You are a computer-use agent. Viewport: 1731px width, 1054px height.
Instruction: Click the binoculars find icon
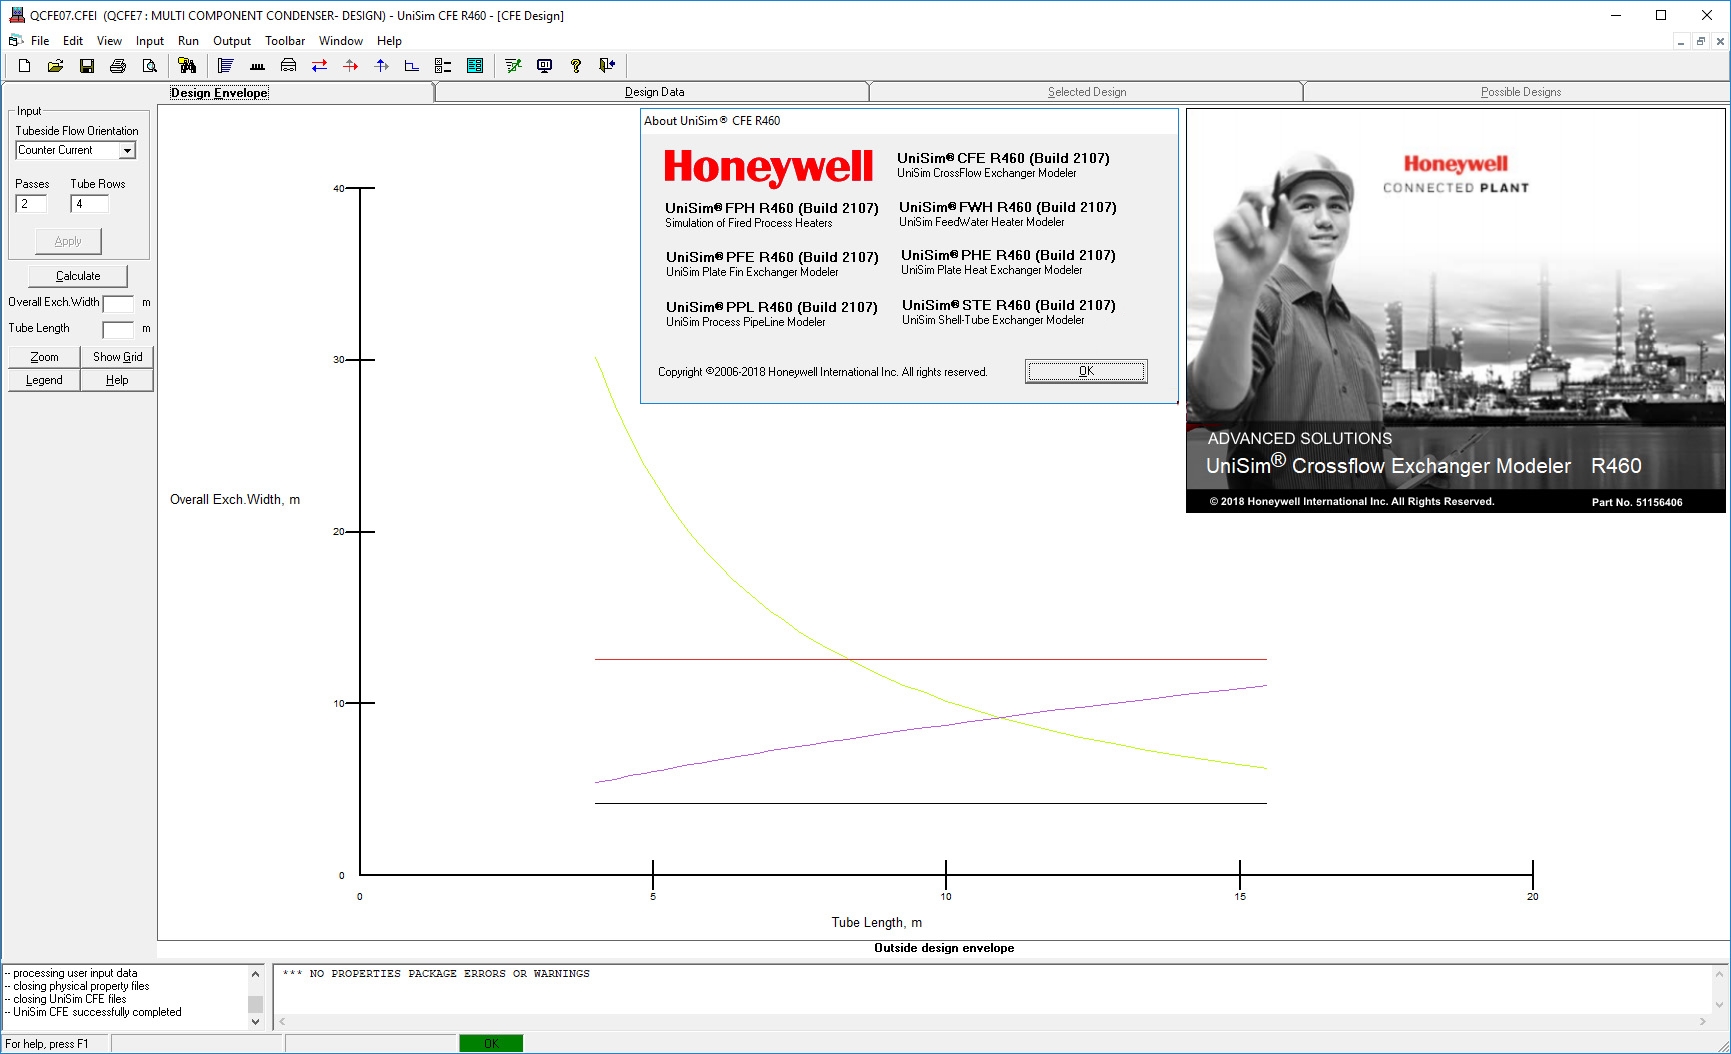point(187,66)
